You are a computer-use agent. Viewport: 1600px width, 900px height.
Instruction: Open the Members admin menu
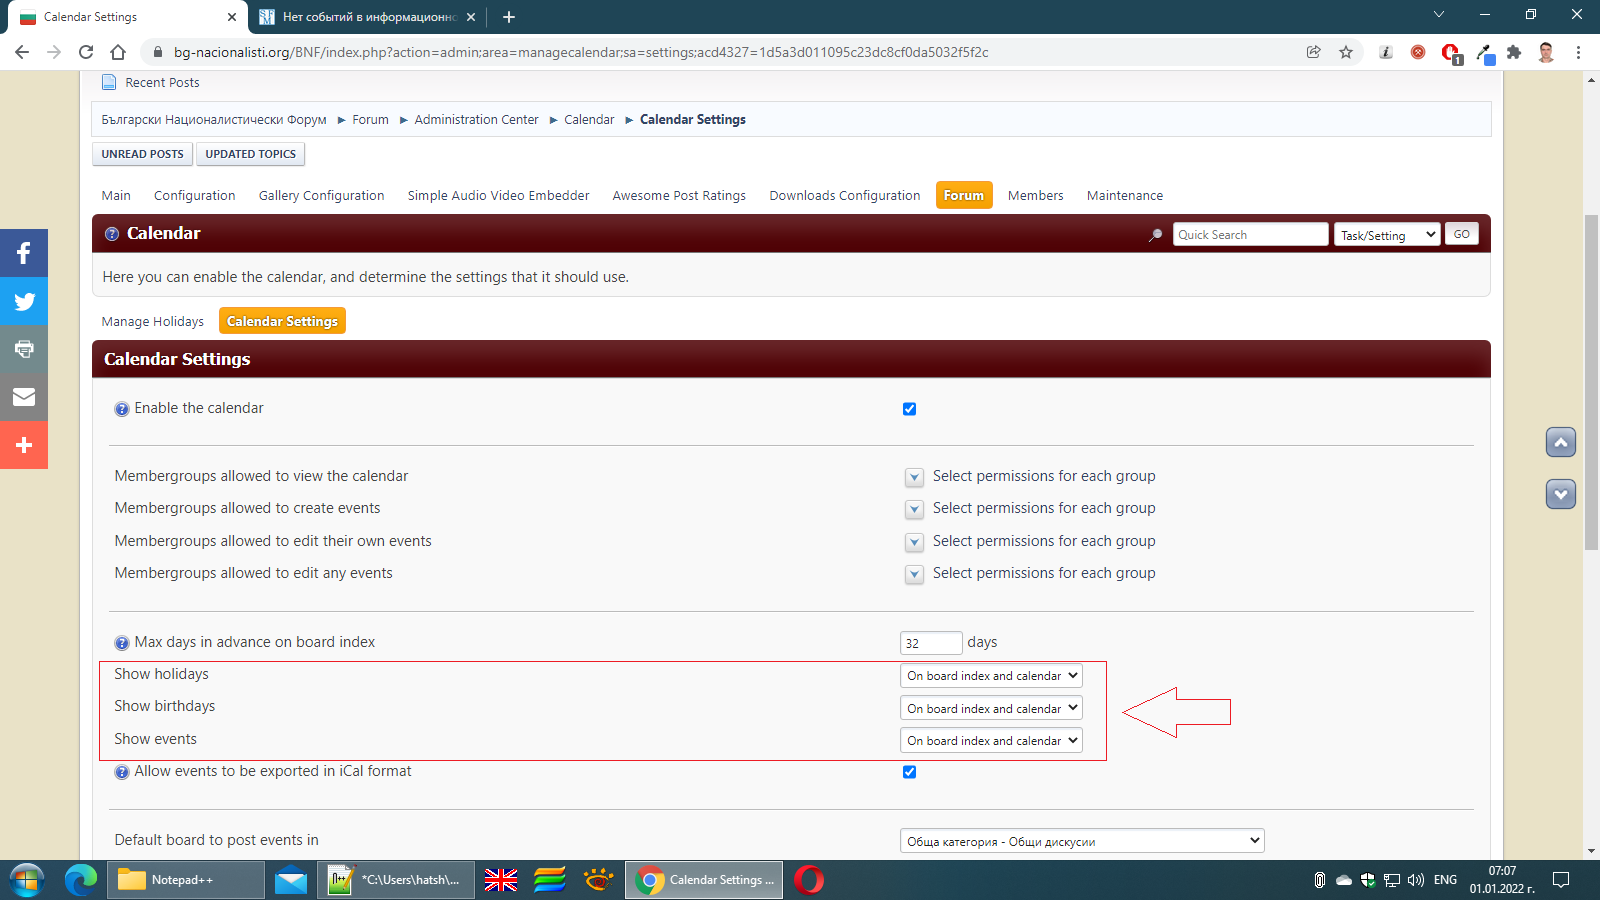coord(1036,195)
